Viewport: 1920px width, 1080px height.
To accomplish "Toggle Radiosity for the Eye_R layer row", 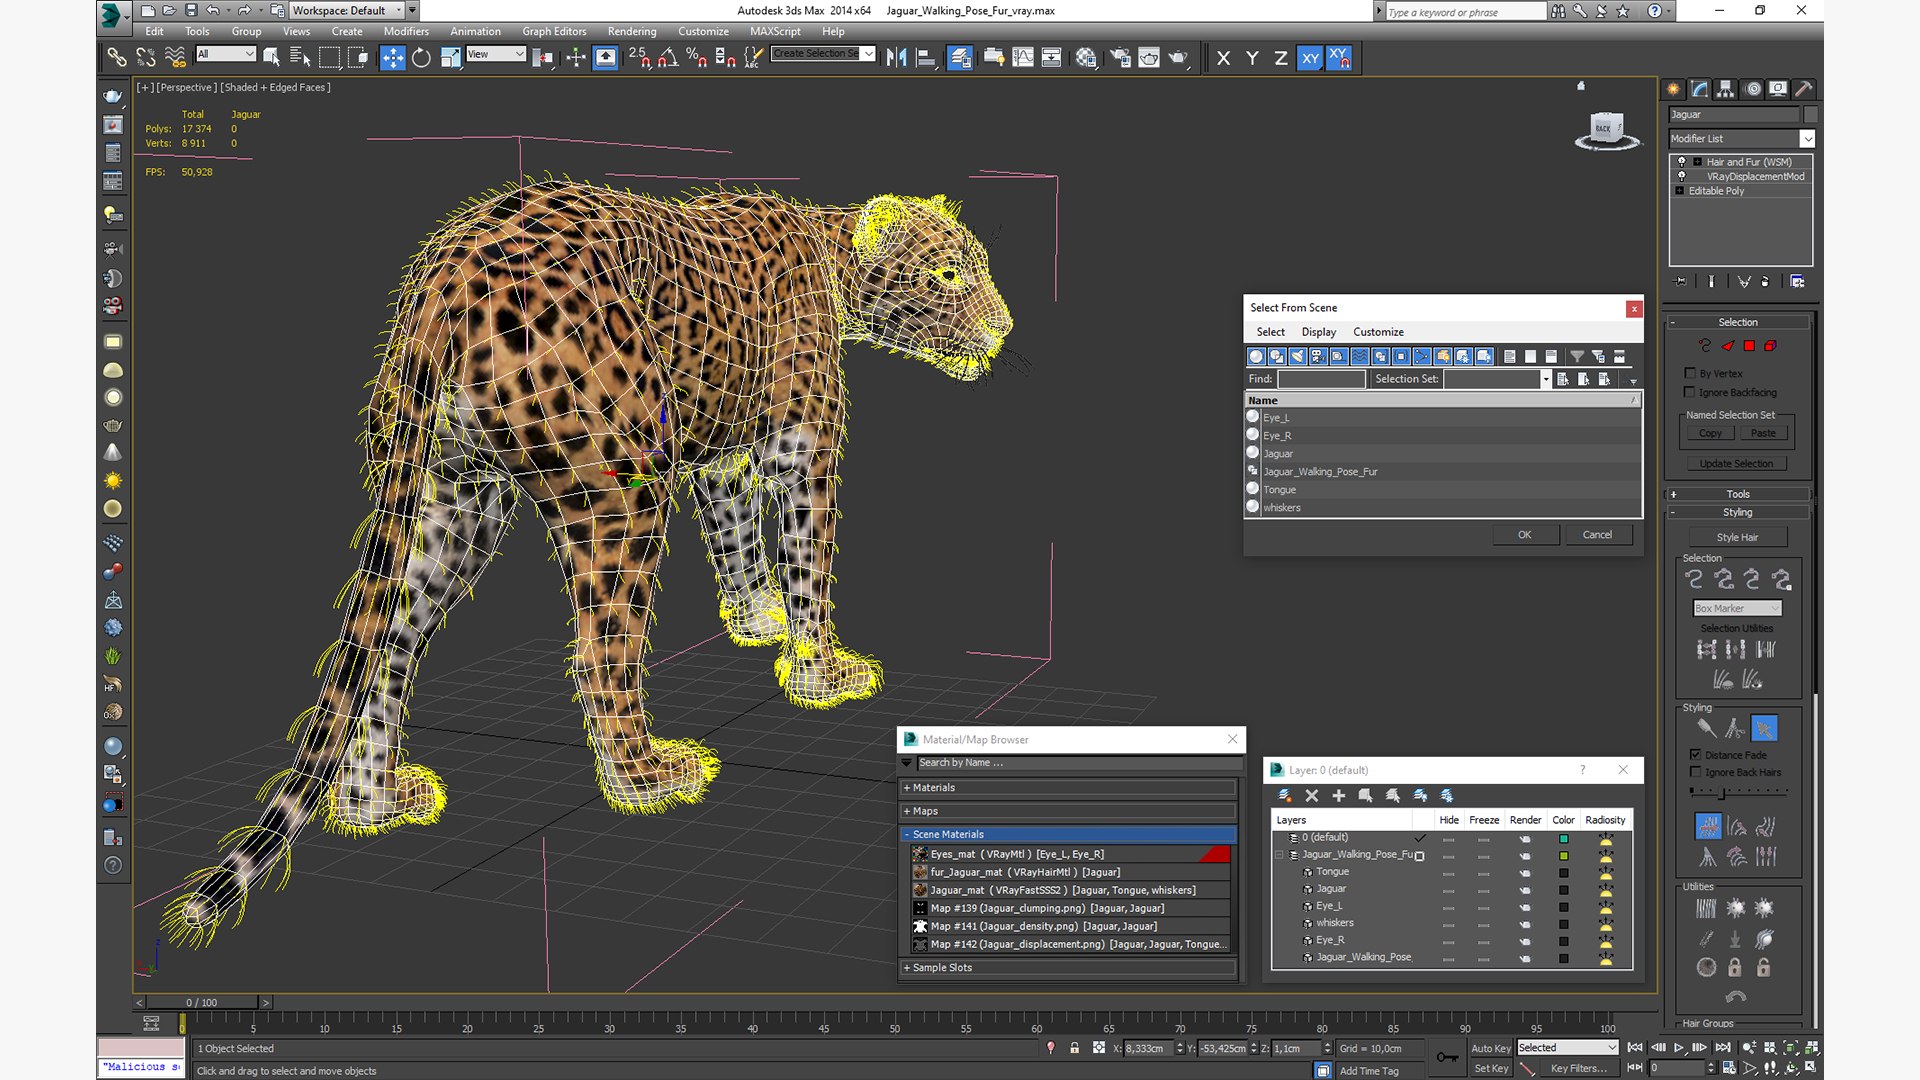I will coord(1606,941).
